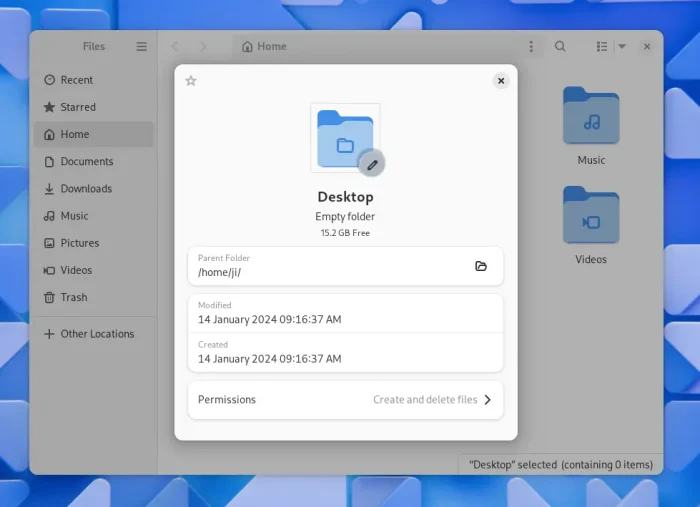
Task: Go back with the left arrow
Action: (x=176, y=47)
